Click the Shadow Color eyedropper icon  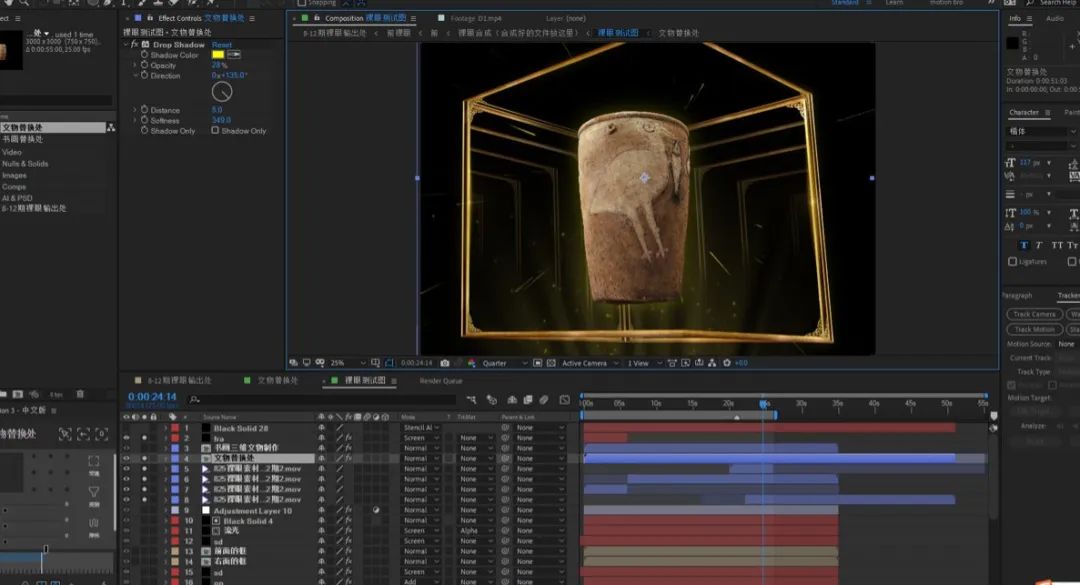point(235,55)
